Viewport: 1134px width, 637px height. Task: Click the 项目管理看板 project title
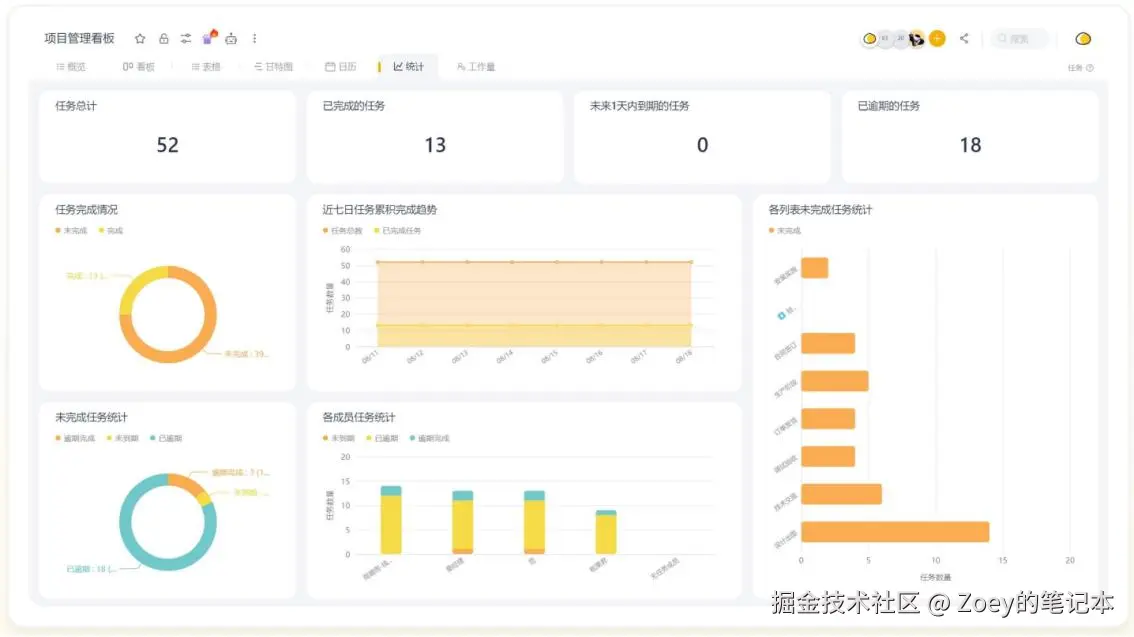point(80,38)
